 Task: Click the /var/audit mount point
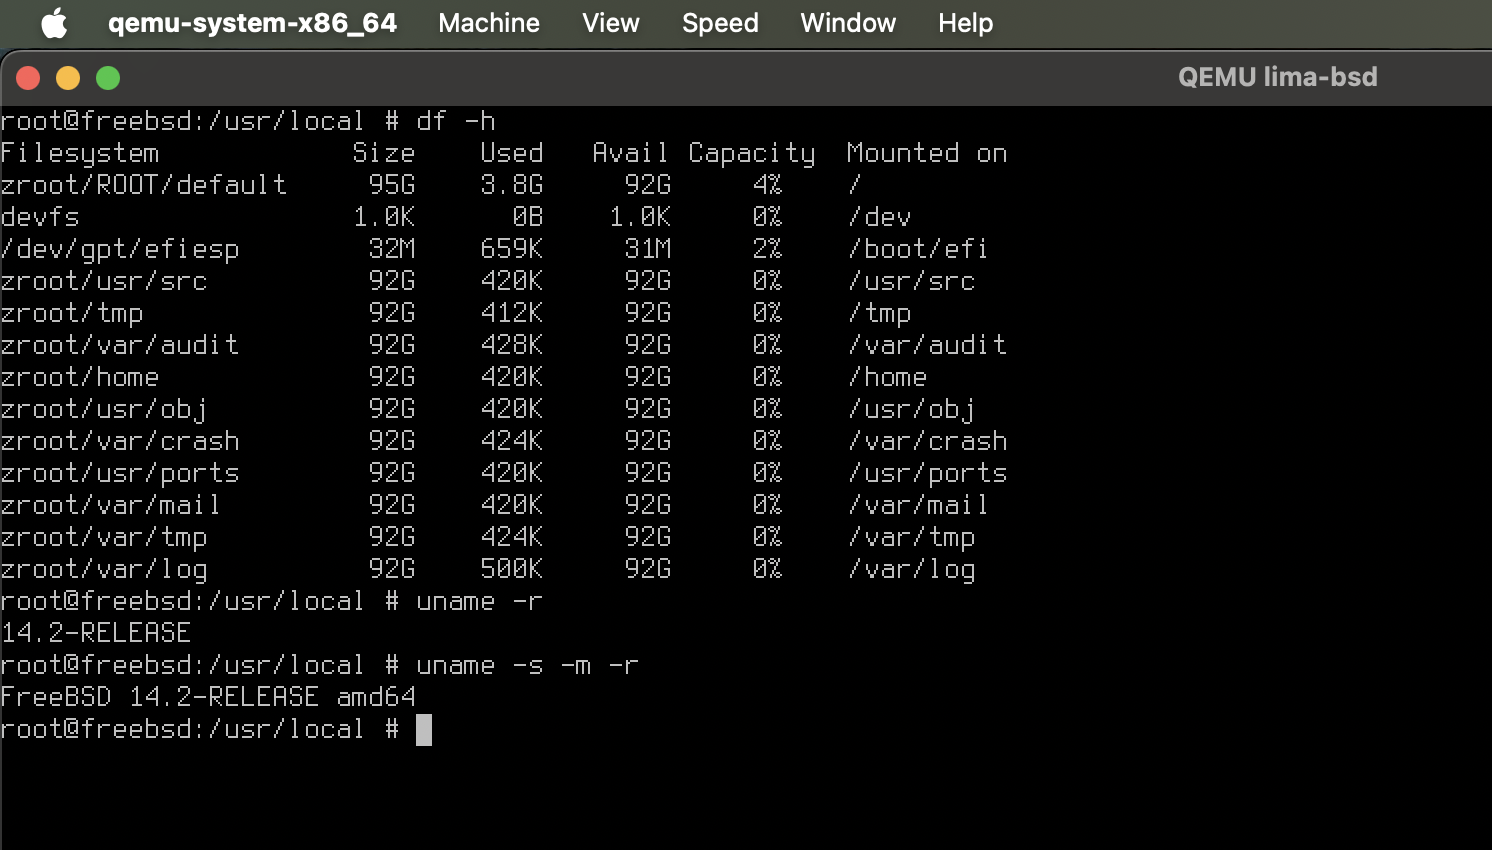(928, 345)
